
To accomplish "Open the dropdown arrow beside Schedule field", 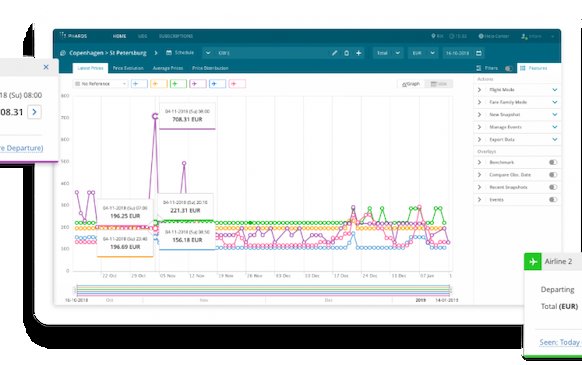I will tap(208, 53).
